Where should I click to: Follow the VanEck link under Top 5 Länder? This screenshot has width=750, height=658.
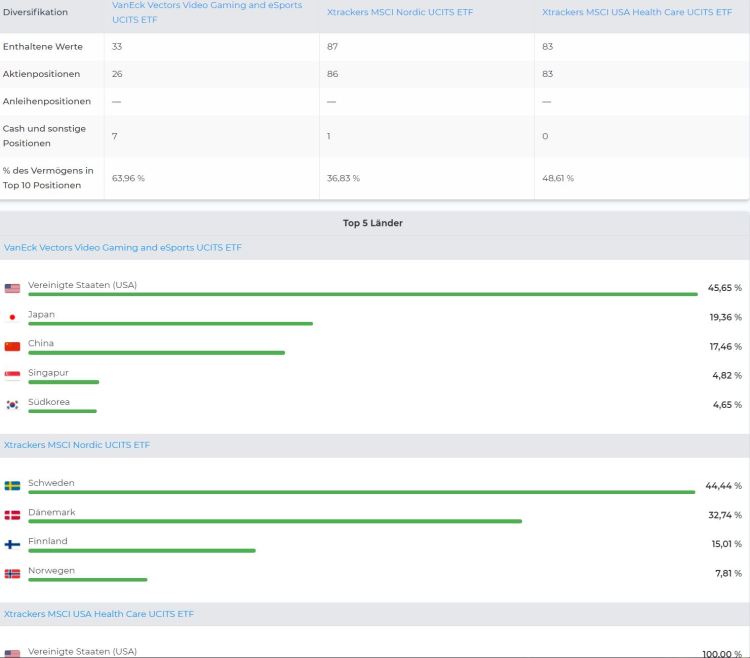[122, 247]
